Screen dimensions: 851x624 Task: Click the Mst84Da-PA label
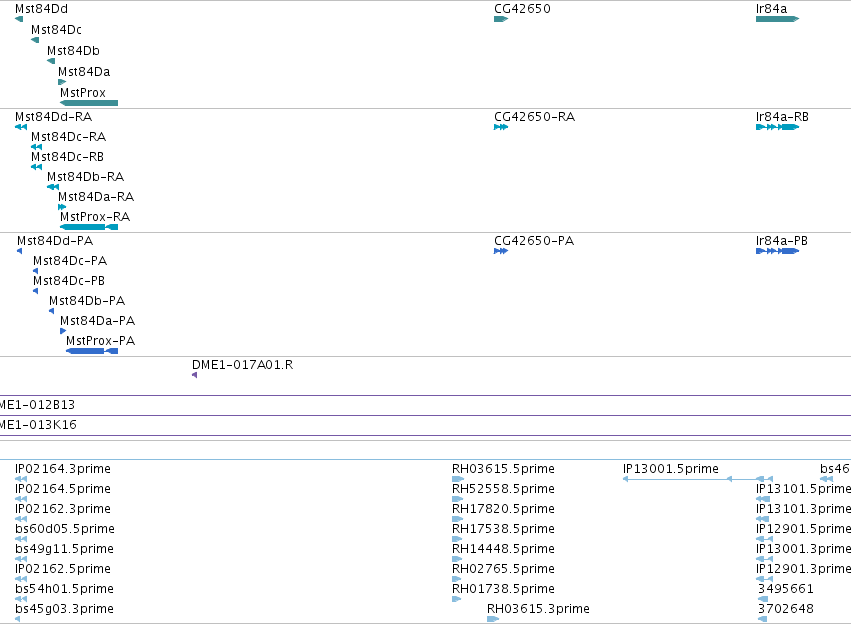click(97, 321)
